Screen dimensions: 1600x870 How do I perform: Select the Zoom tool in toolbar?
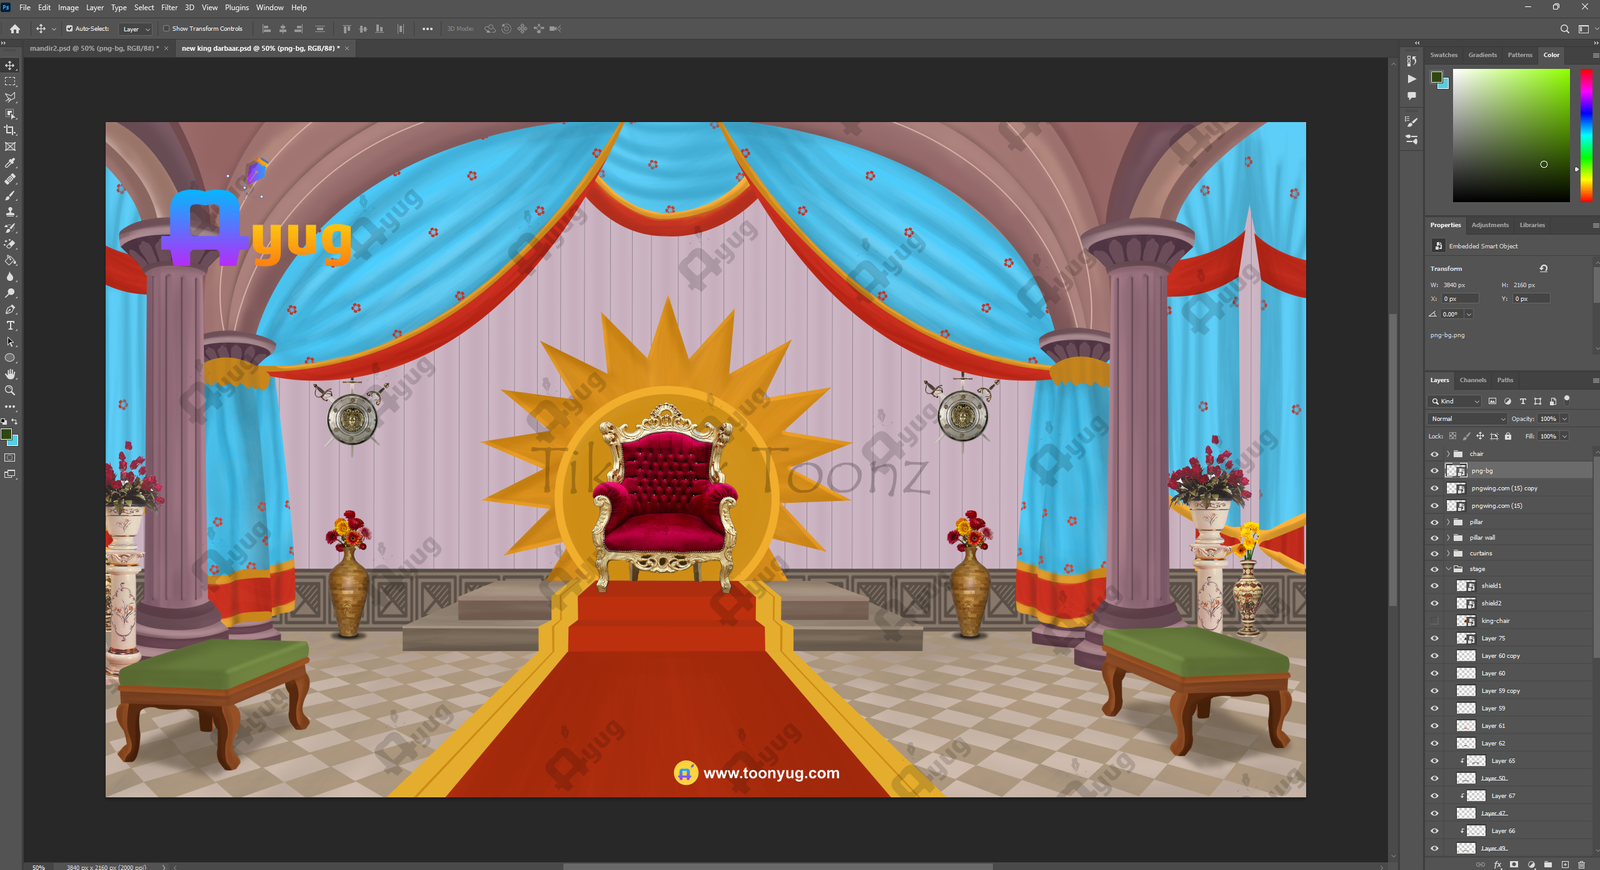tap(10, 391)
